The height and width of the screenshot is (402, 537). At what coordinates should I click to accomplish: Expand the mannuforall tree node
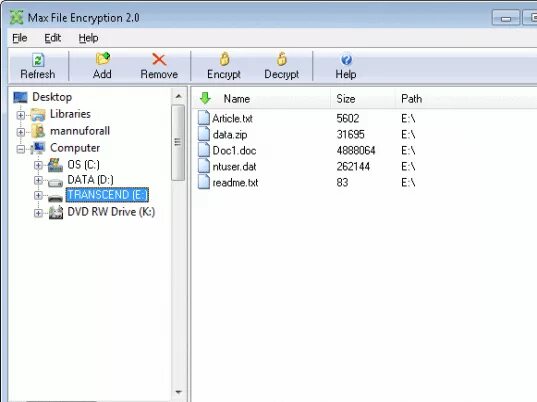click(x=21, y=132)
